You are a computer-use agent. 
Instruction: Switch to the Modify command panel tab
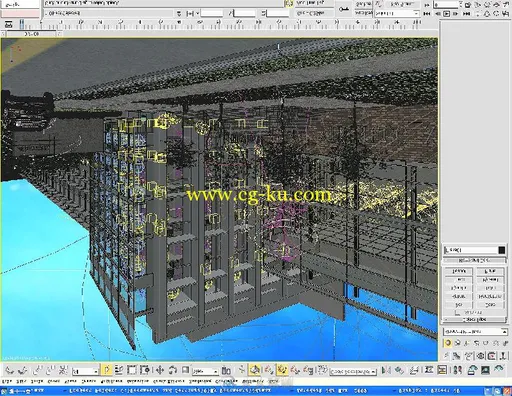click(x=456, y=356)
